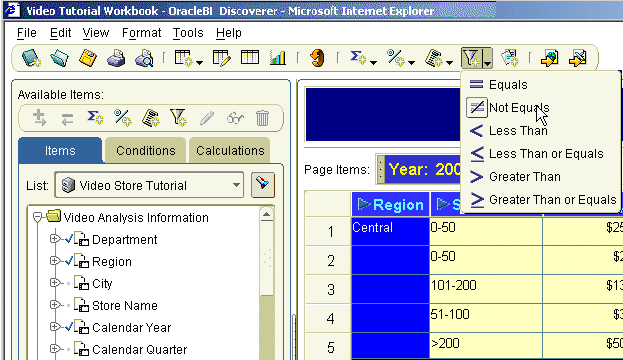The width and height of the screenshot is (623, 360).
Task: Click the New Condition funnel toolbar icon
Action: [472, 58]
